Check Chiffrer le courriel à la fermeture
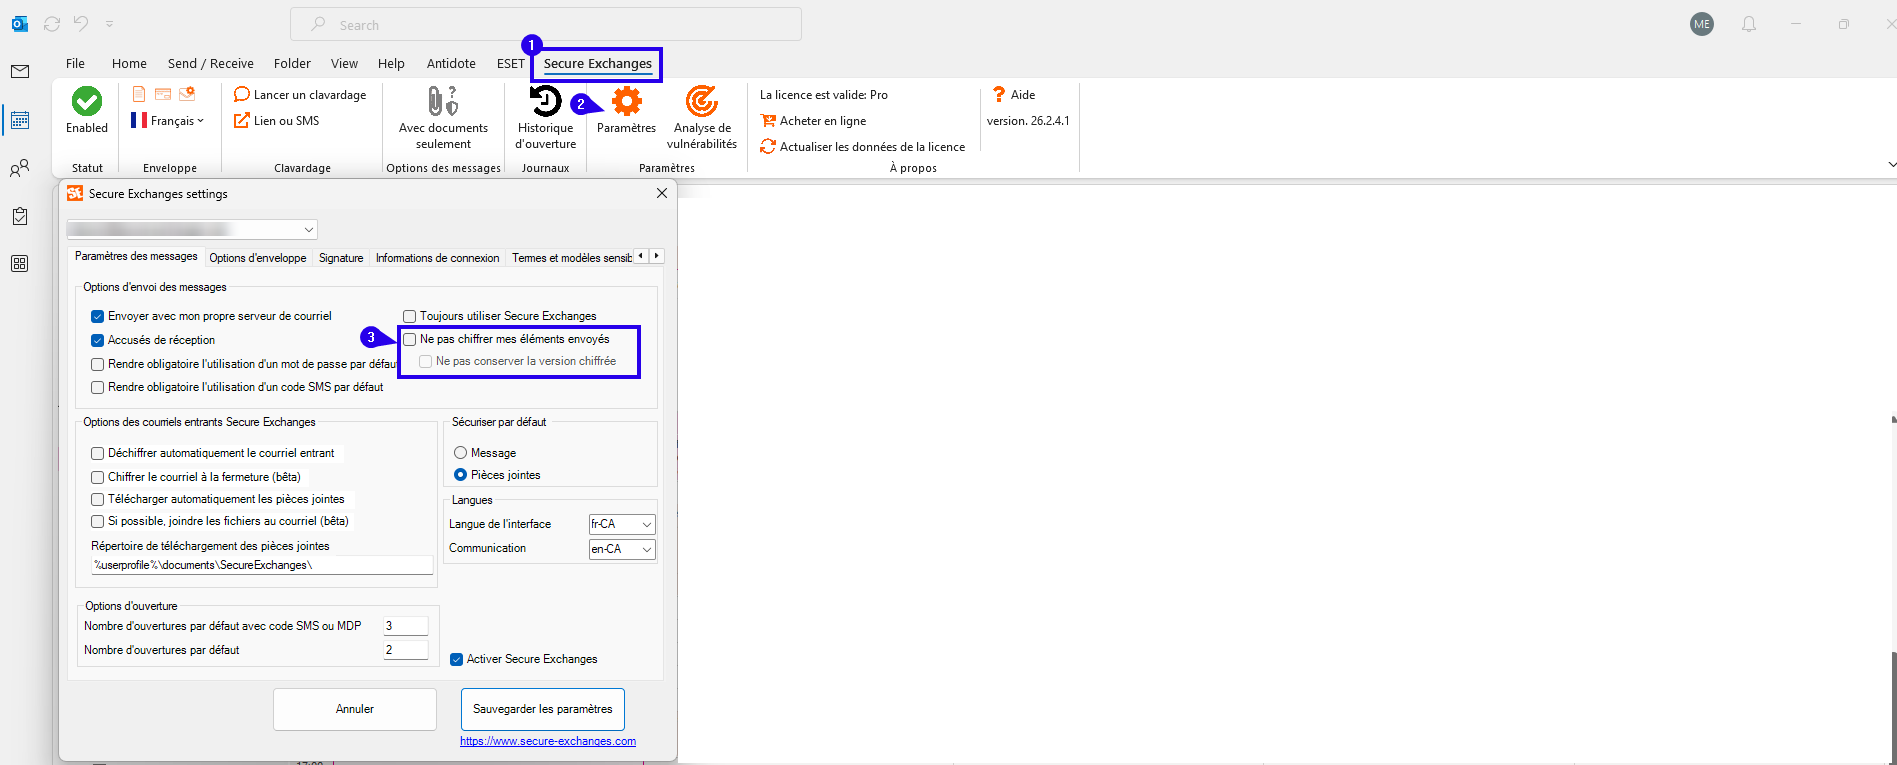The image size is (1897, 765). point(98,478)
